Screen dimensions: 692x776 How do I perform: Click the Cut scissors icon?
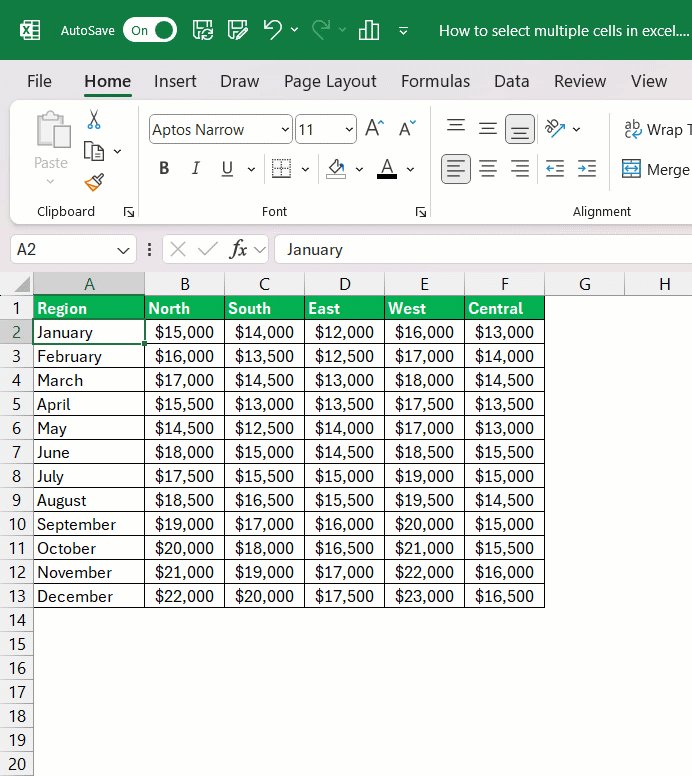click(94, 119)
